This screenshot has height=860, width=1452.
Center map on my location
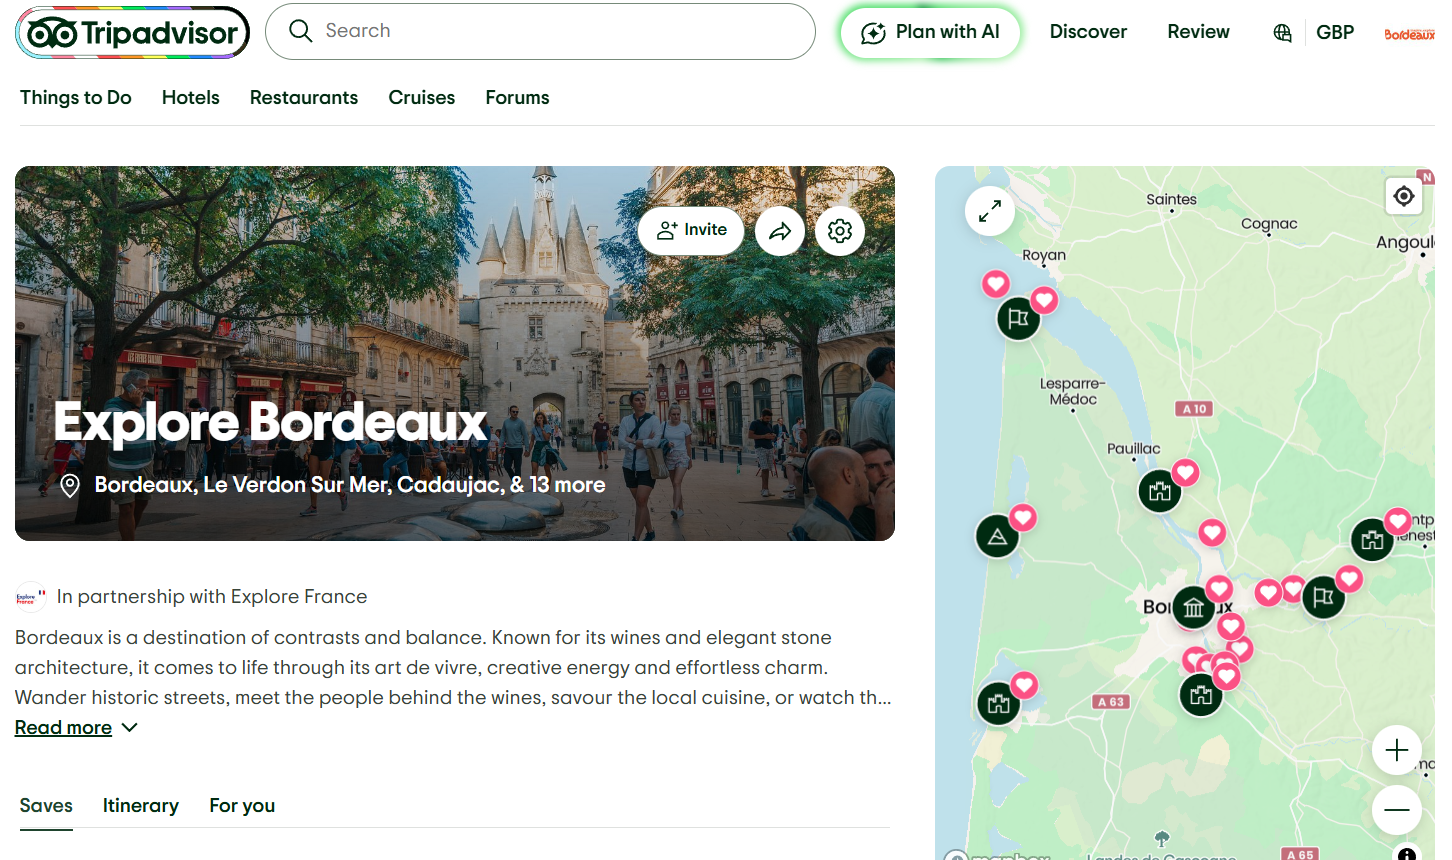(x=1404, y=196)
